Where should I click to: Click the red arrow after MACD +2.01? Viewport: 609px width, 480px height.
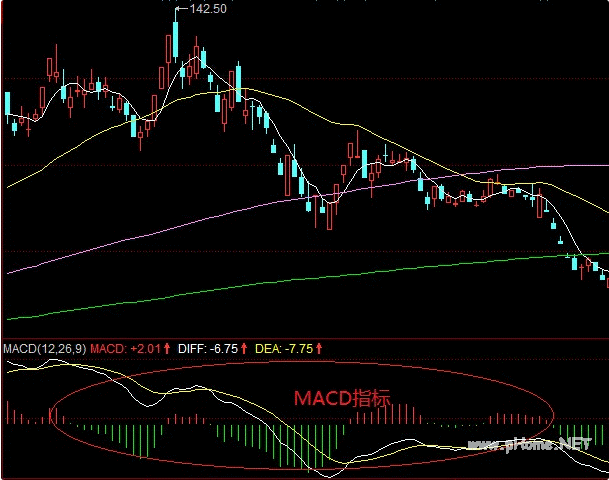tap(167, 348)
